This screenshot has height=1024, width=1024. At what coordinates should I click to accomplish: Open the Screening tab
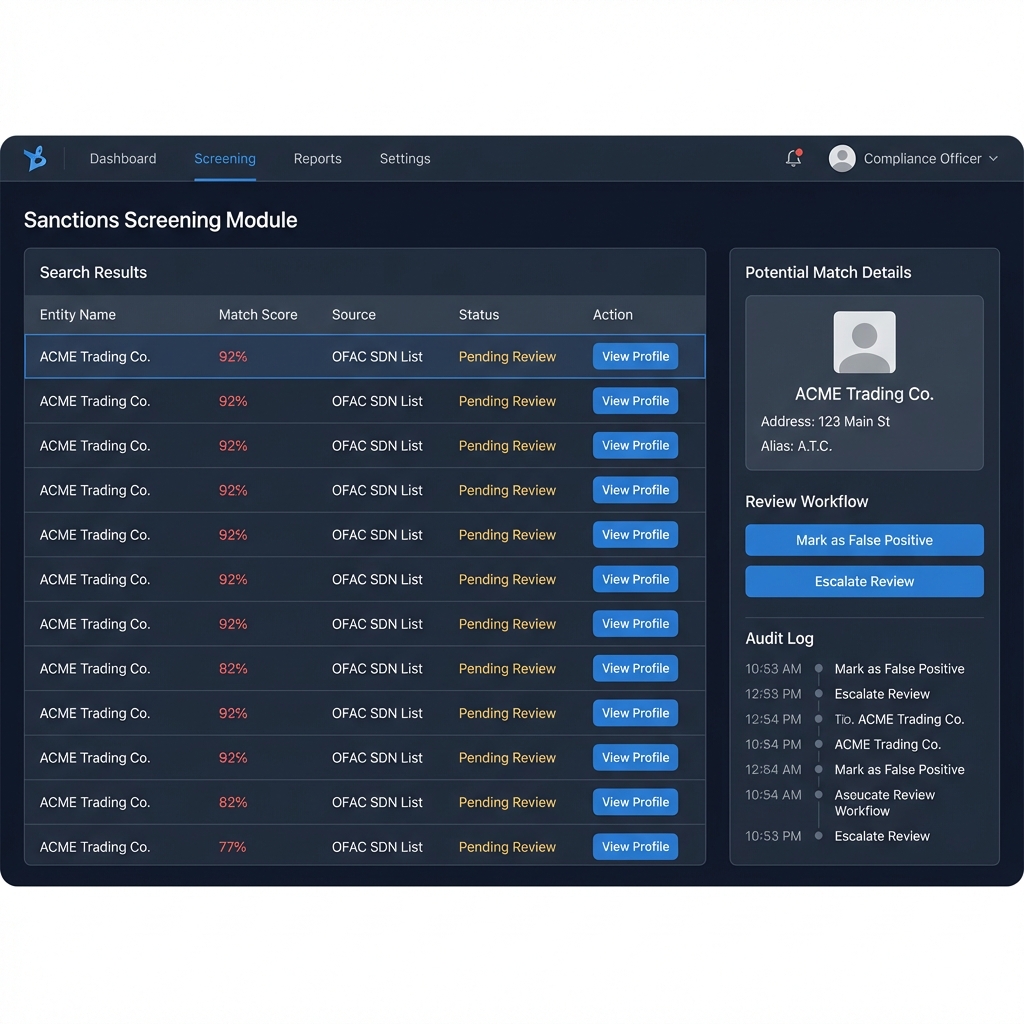(224, 158)
